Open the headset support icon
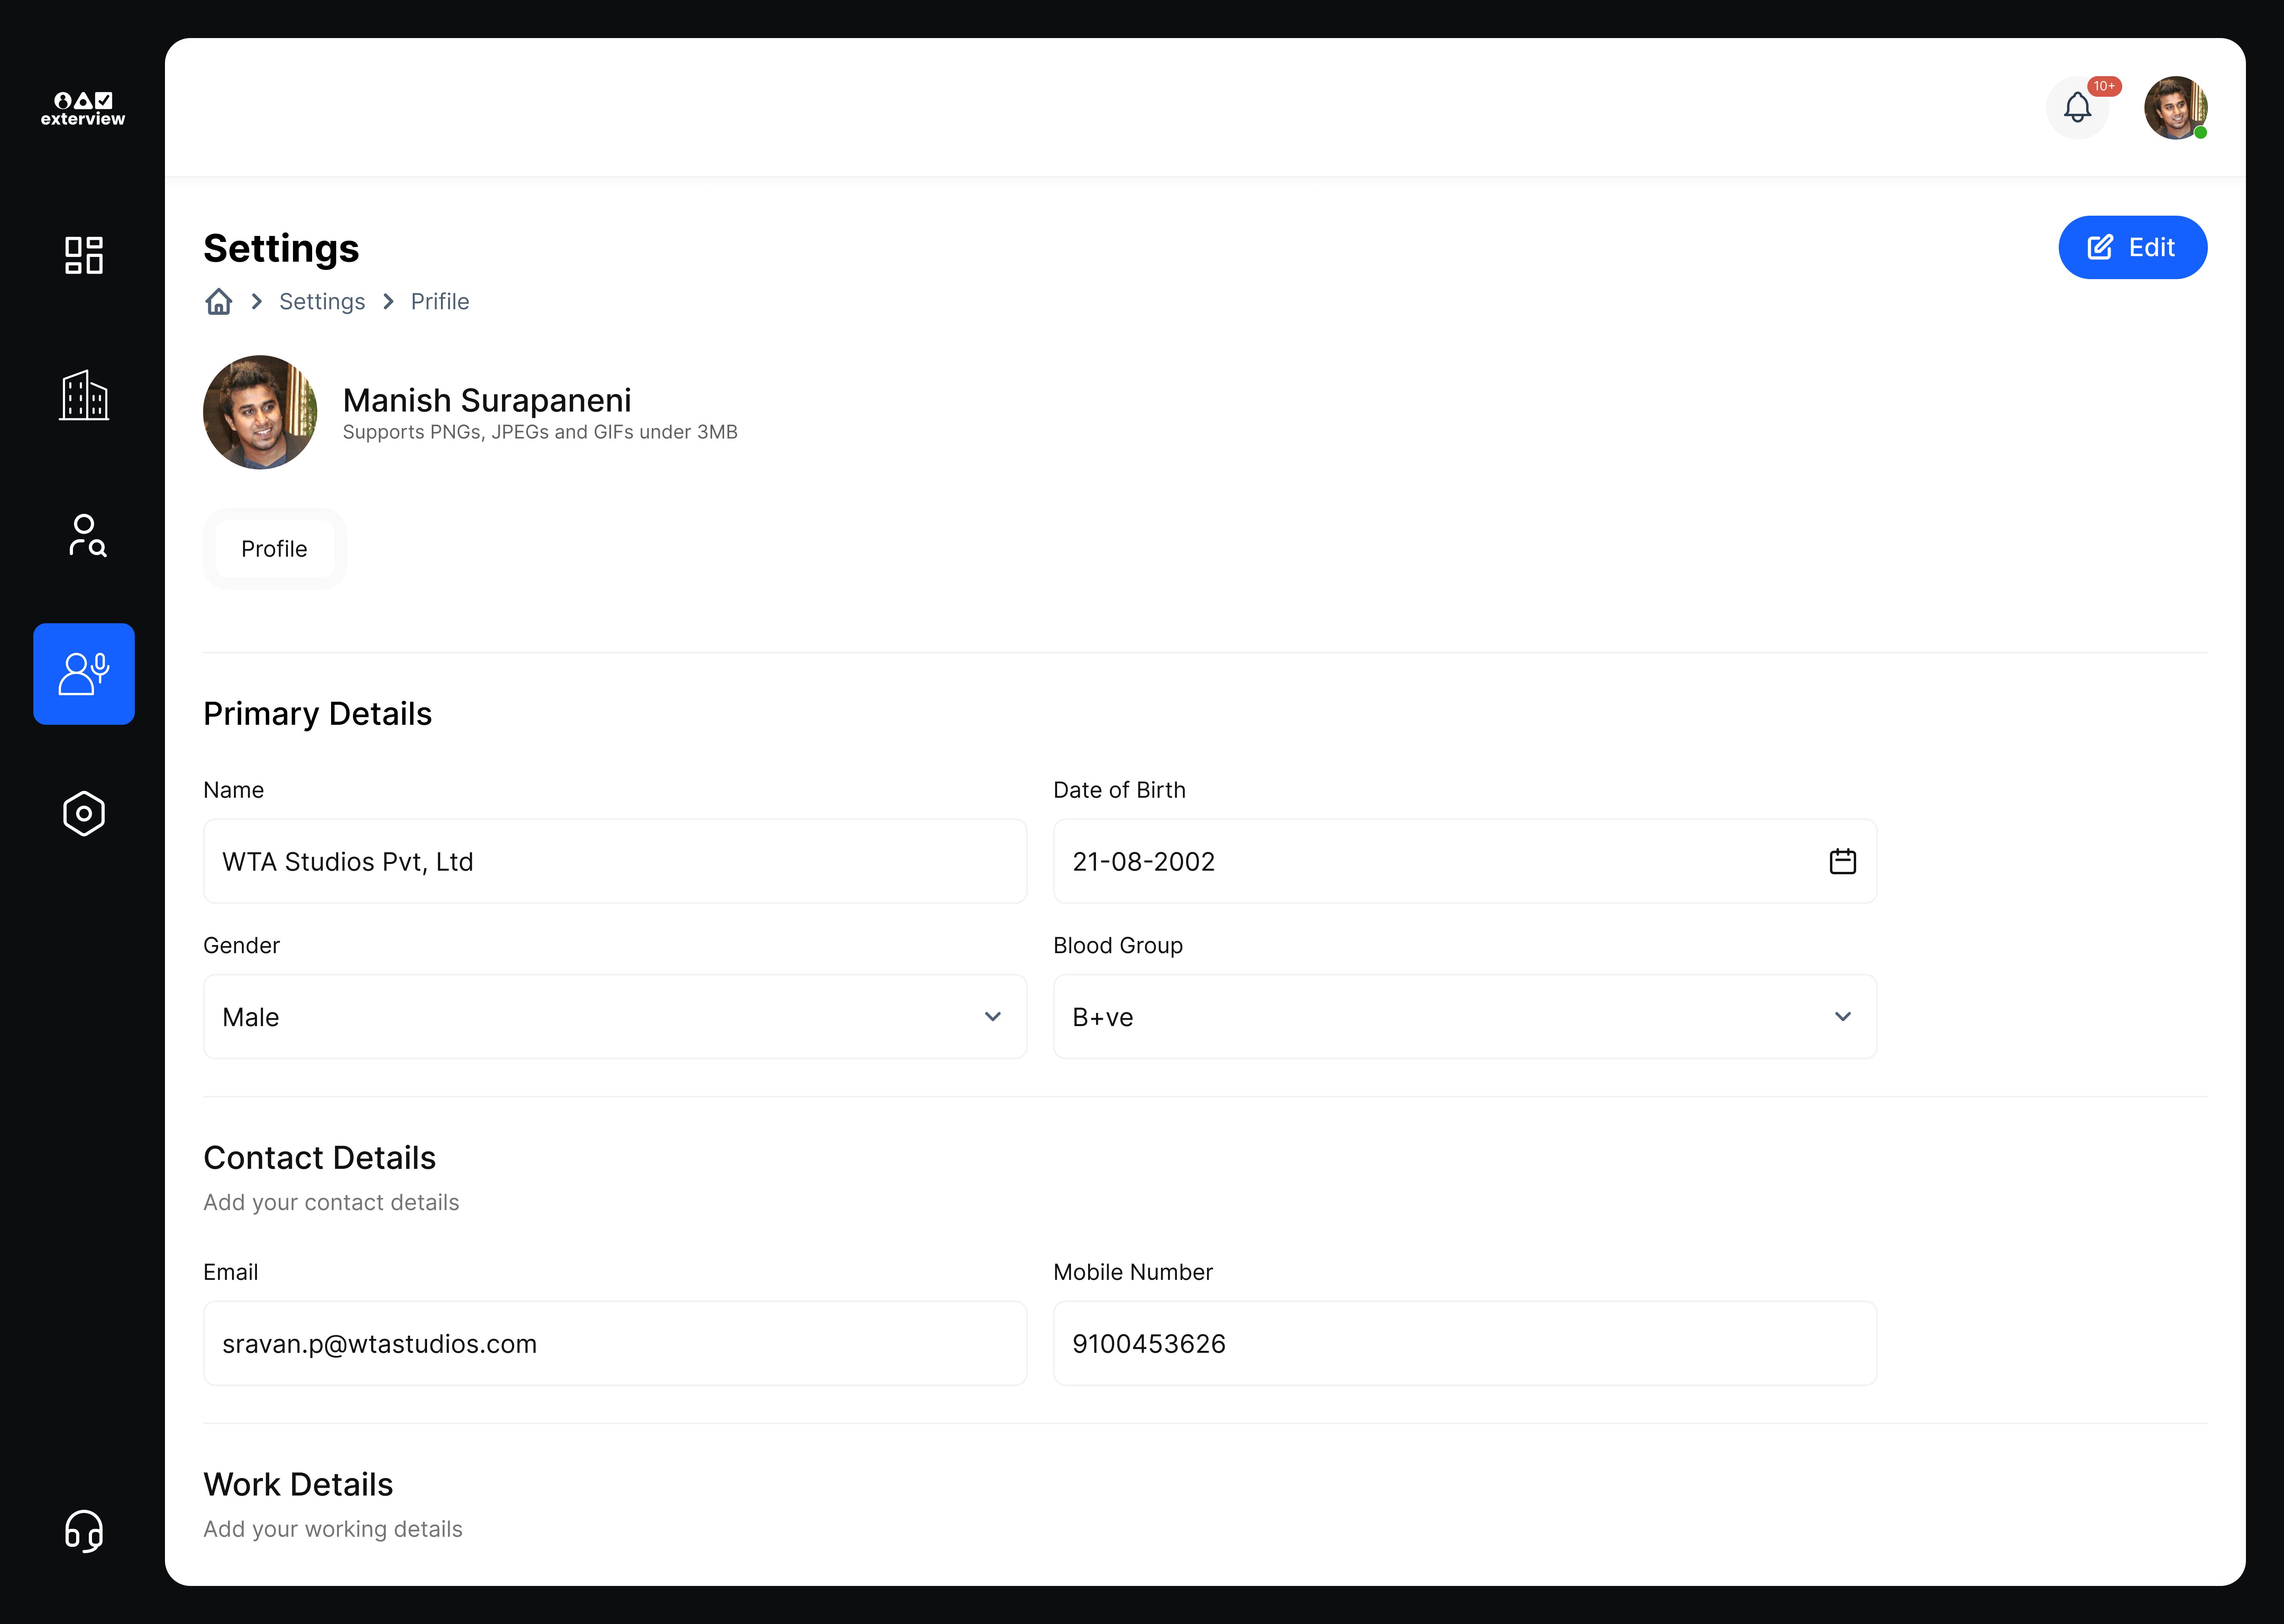The height and width of the screenshot is (1624, 2284). [84, 1531]
